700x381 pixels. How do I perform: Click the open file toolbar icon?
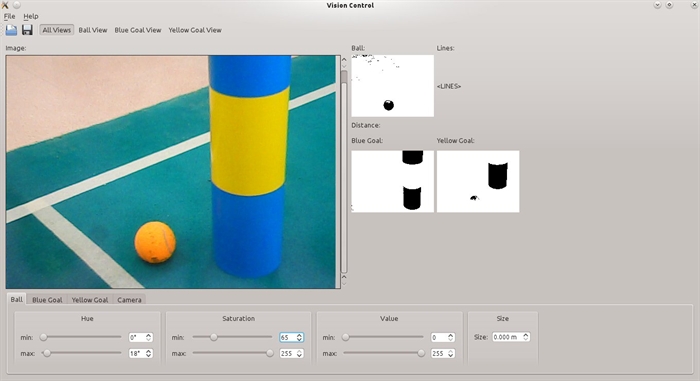pos(11,30)
